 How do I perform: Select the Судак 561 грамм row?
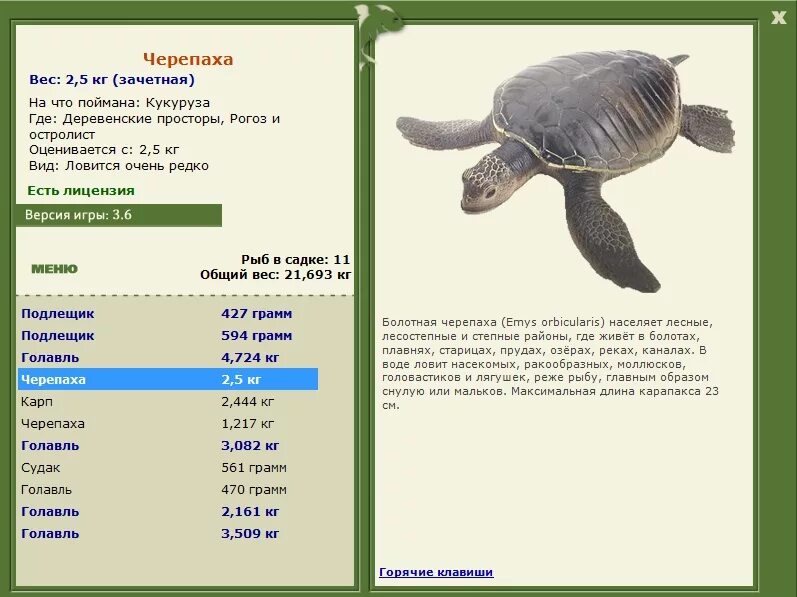coord(168,467)
